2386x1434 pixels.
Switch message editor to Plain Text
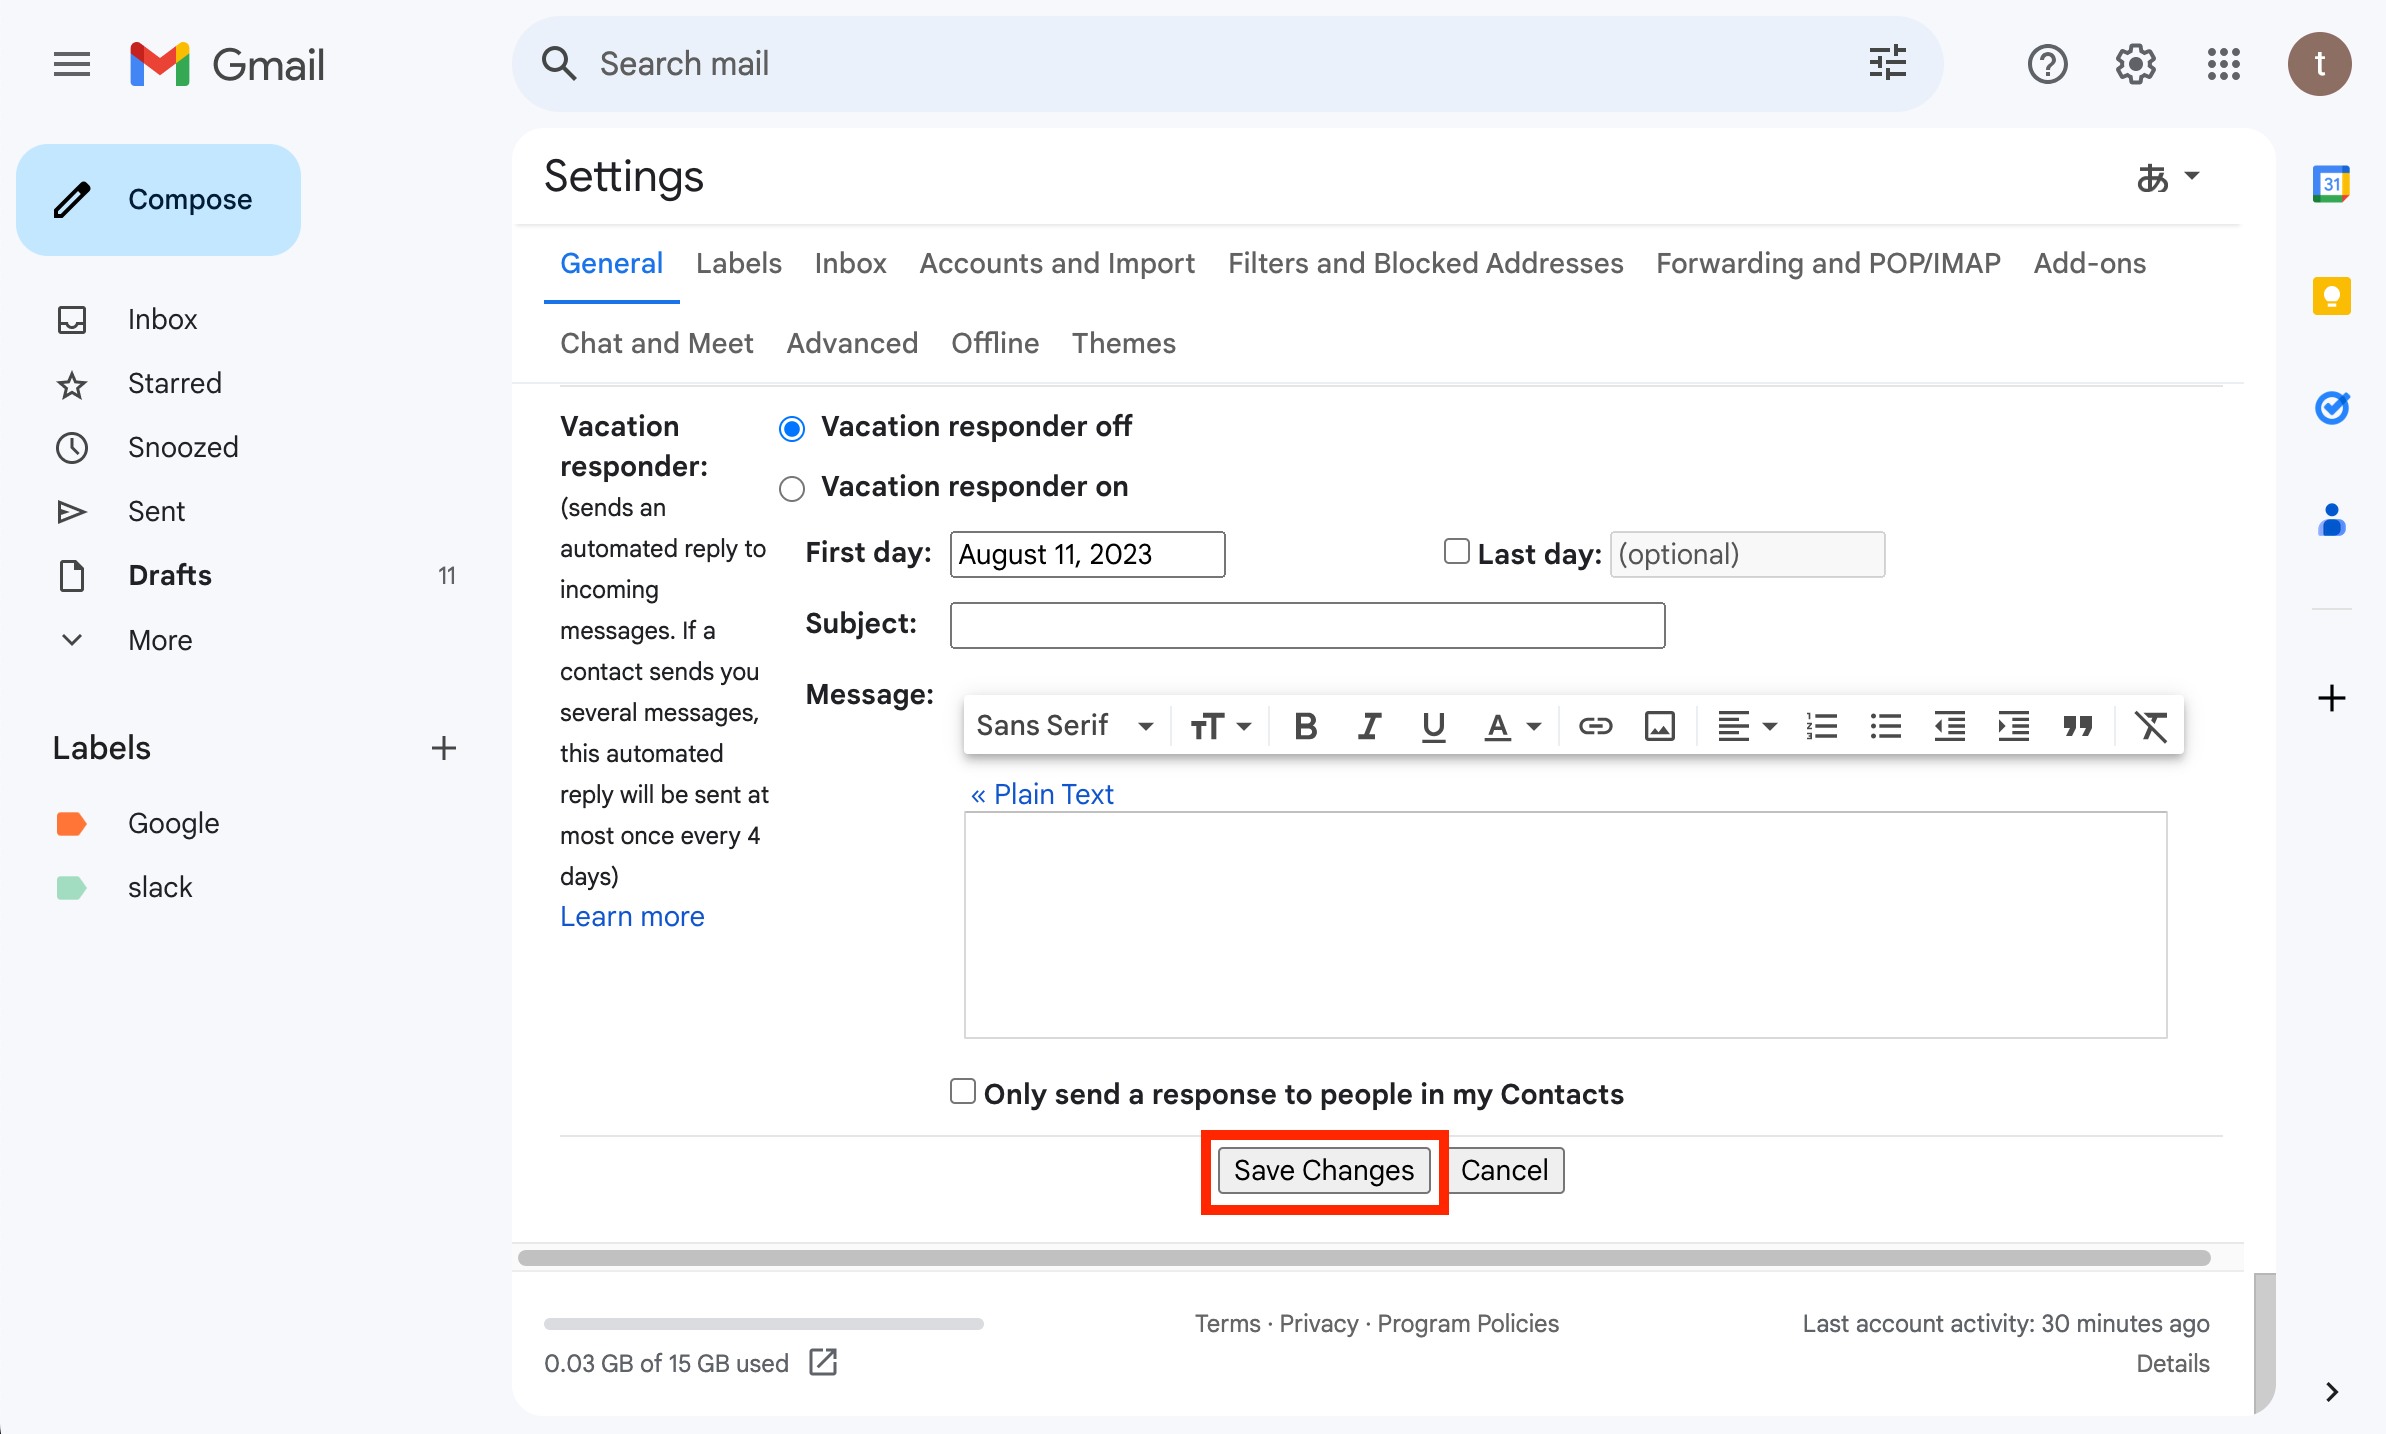pyautogui.click(x=1042, y=794)
